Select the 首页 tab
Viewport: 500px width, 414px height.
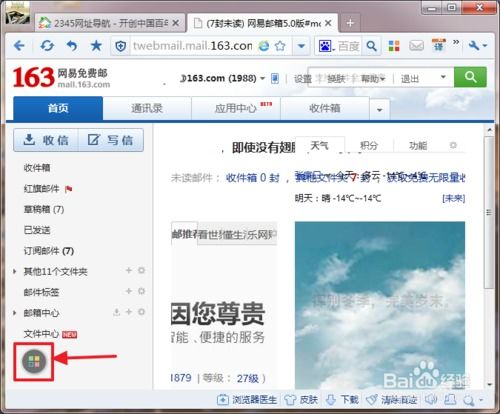pyautogui.click(x=58, y=108)
